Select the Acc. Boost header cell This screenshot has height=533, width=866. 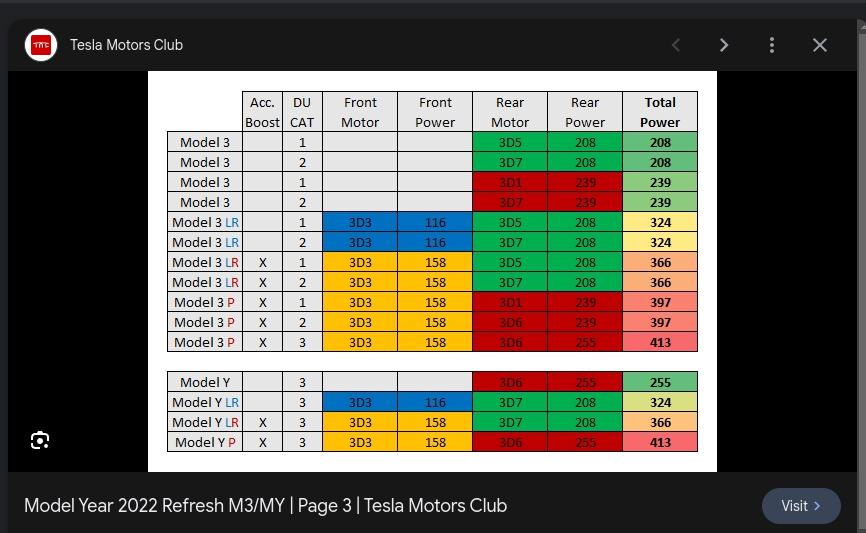(262, 112)
